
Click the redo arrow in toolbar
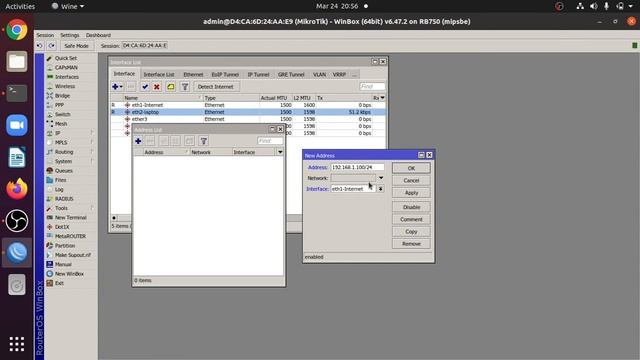pyautogui.click(x=51, y=46)
